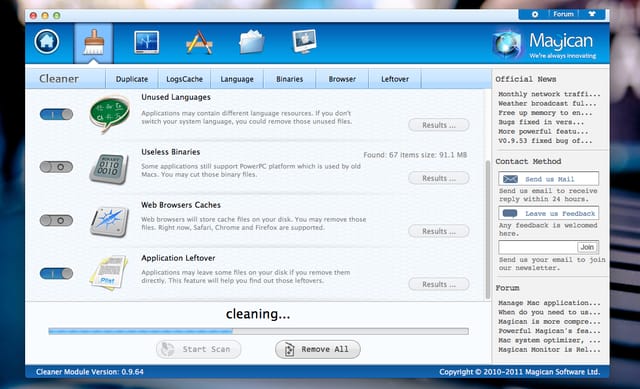Open the Applications manager icon

tap(199, 42)
